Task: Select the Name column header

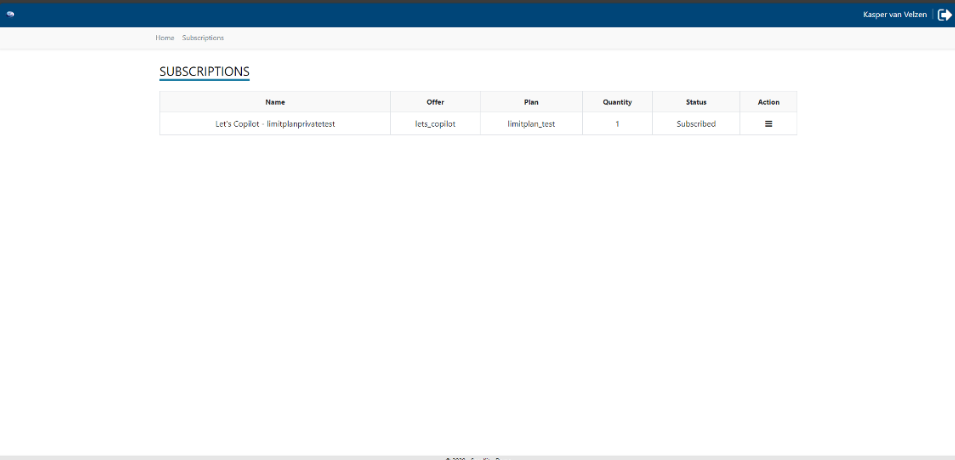Action: point(275,102)
